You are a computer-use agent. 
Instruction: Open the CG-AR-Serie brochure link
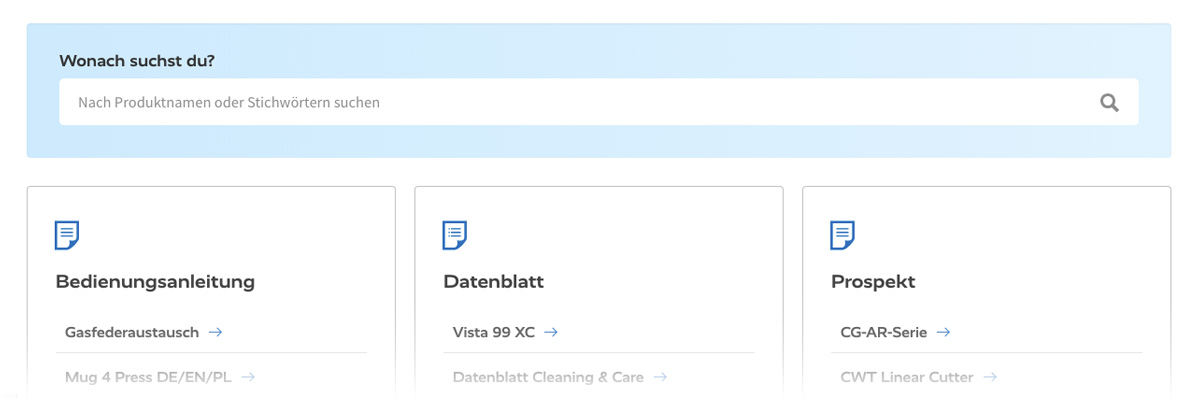[x=884, y=332]
